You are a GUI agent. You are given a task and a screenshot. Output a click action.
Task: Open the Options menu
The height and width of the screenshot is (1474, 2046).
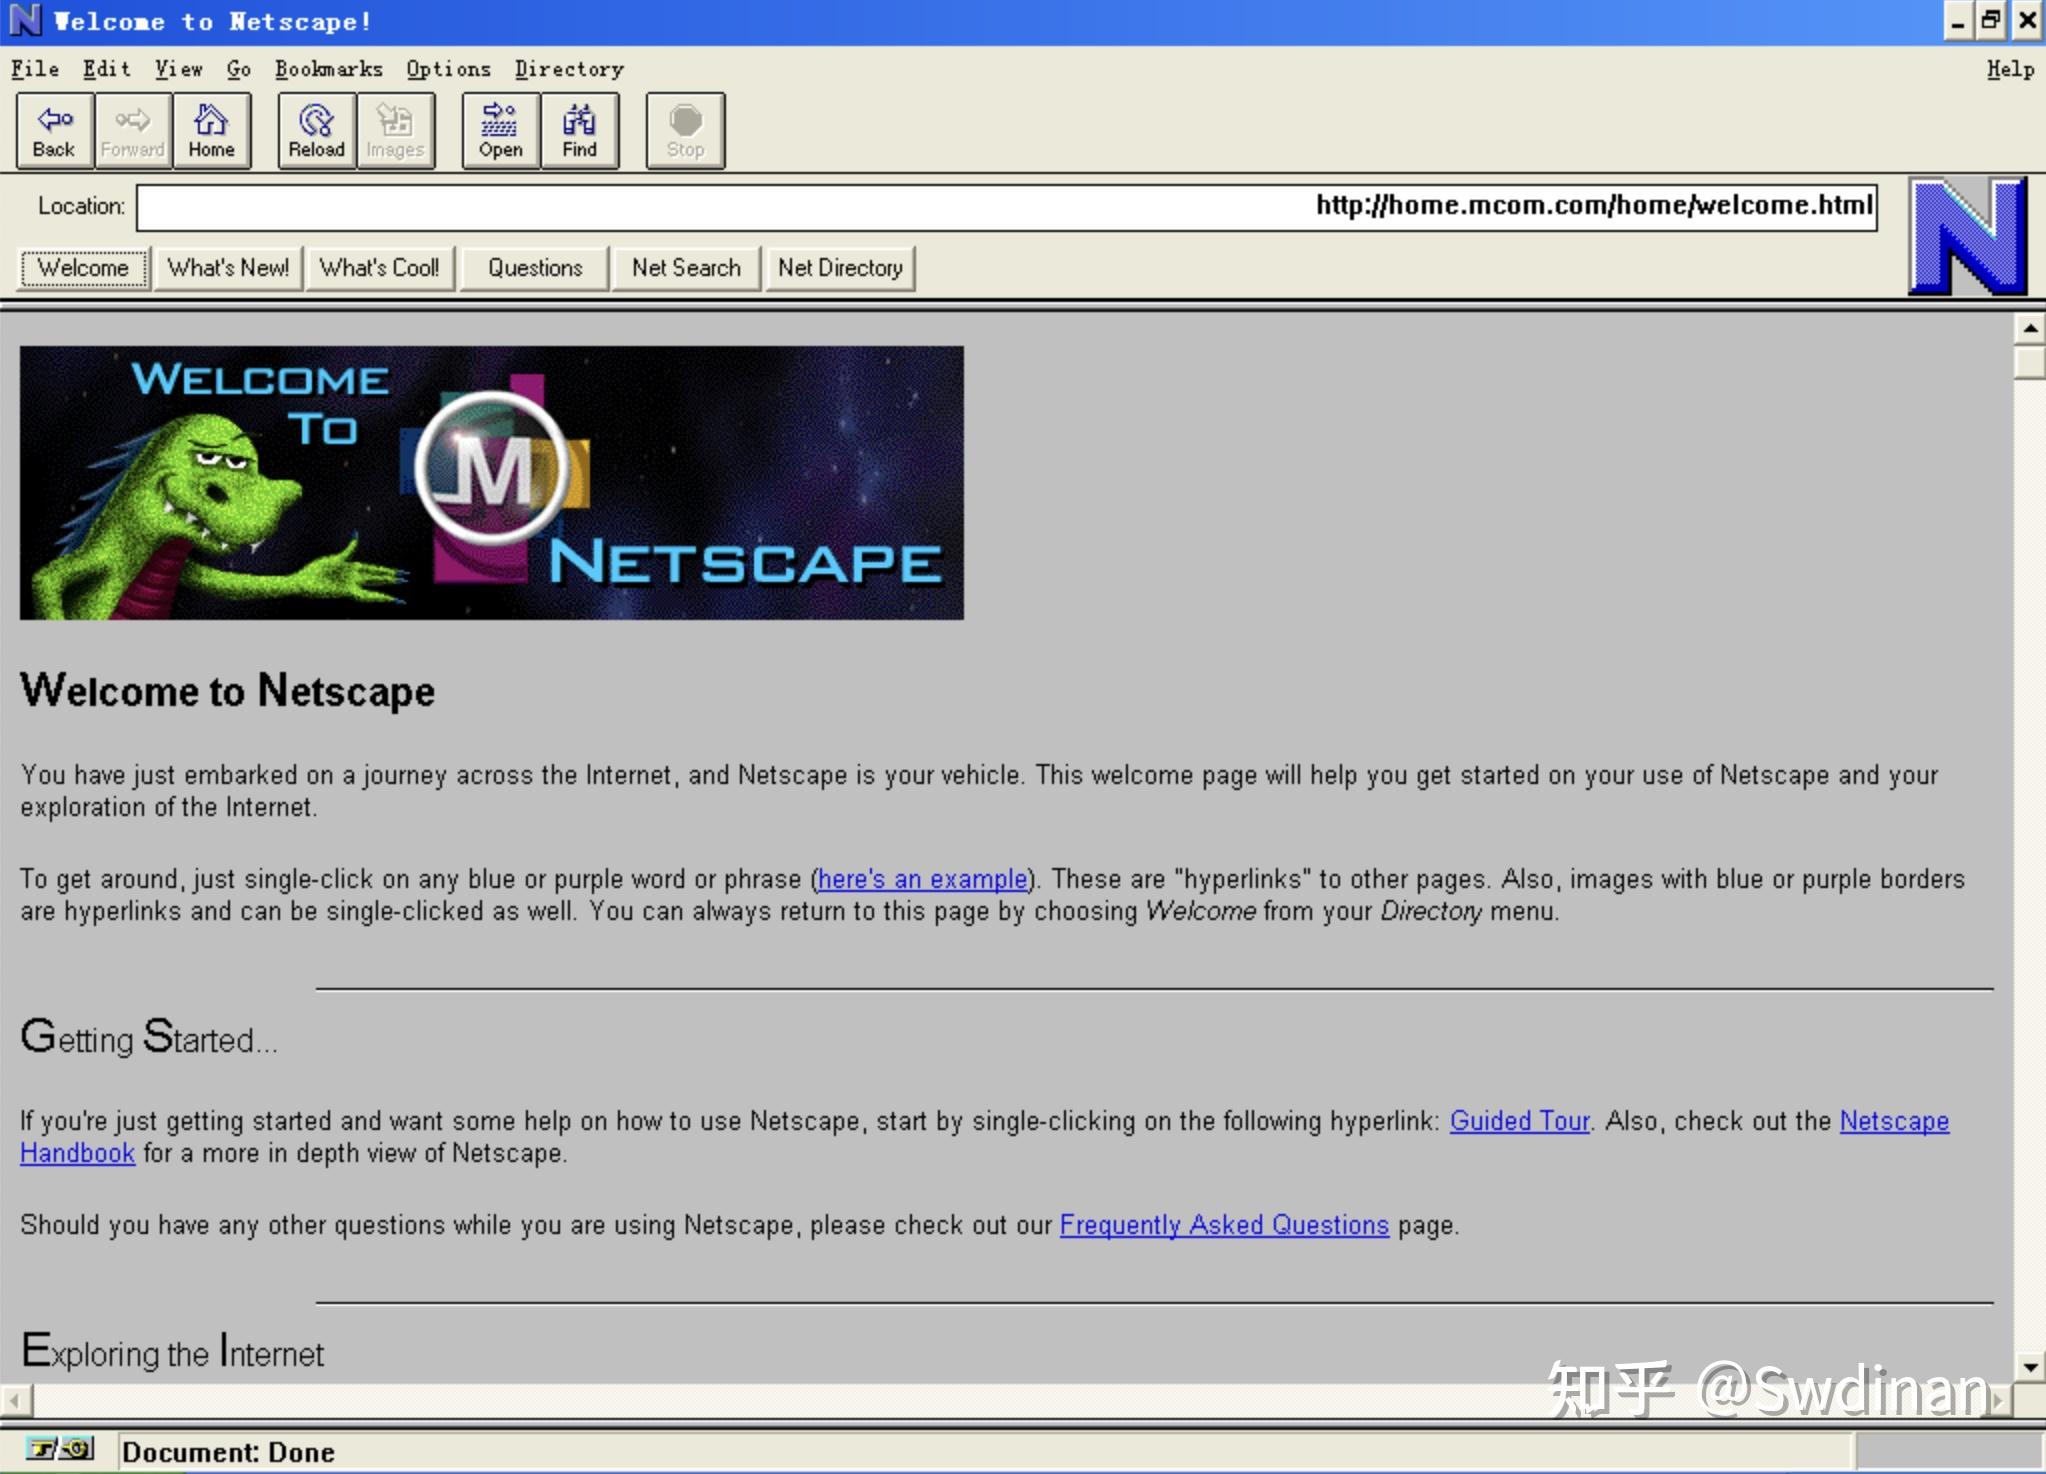(x=448, y=69)
